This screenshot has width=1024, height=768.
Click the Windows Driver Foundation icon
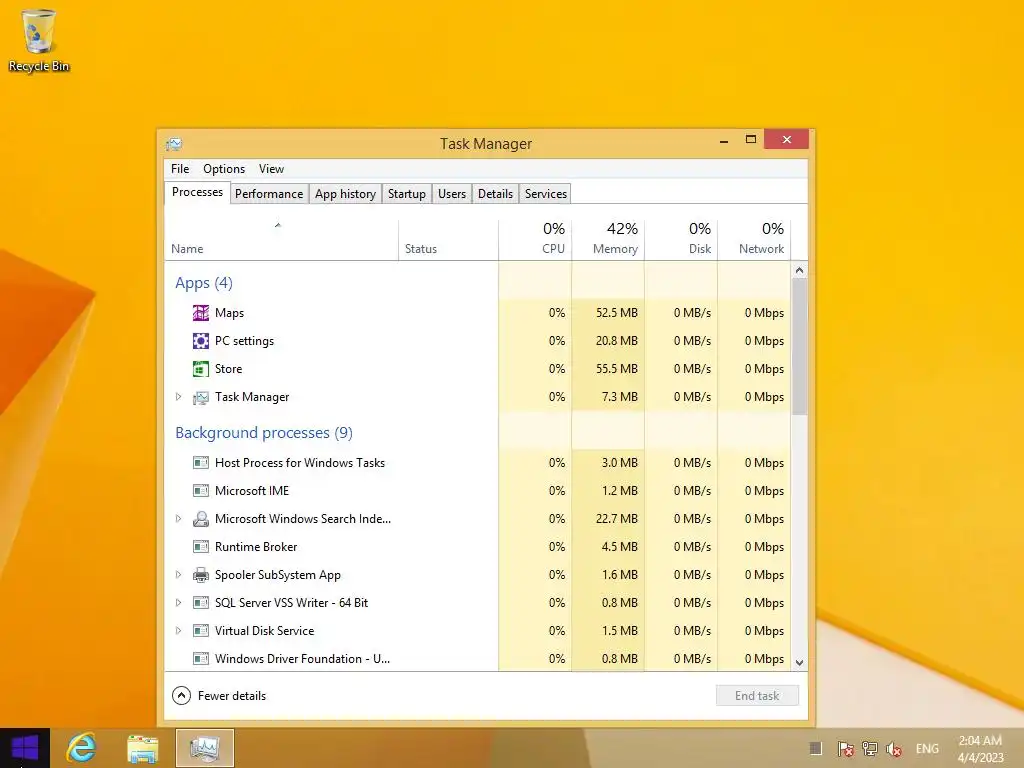200,659
